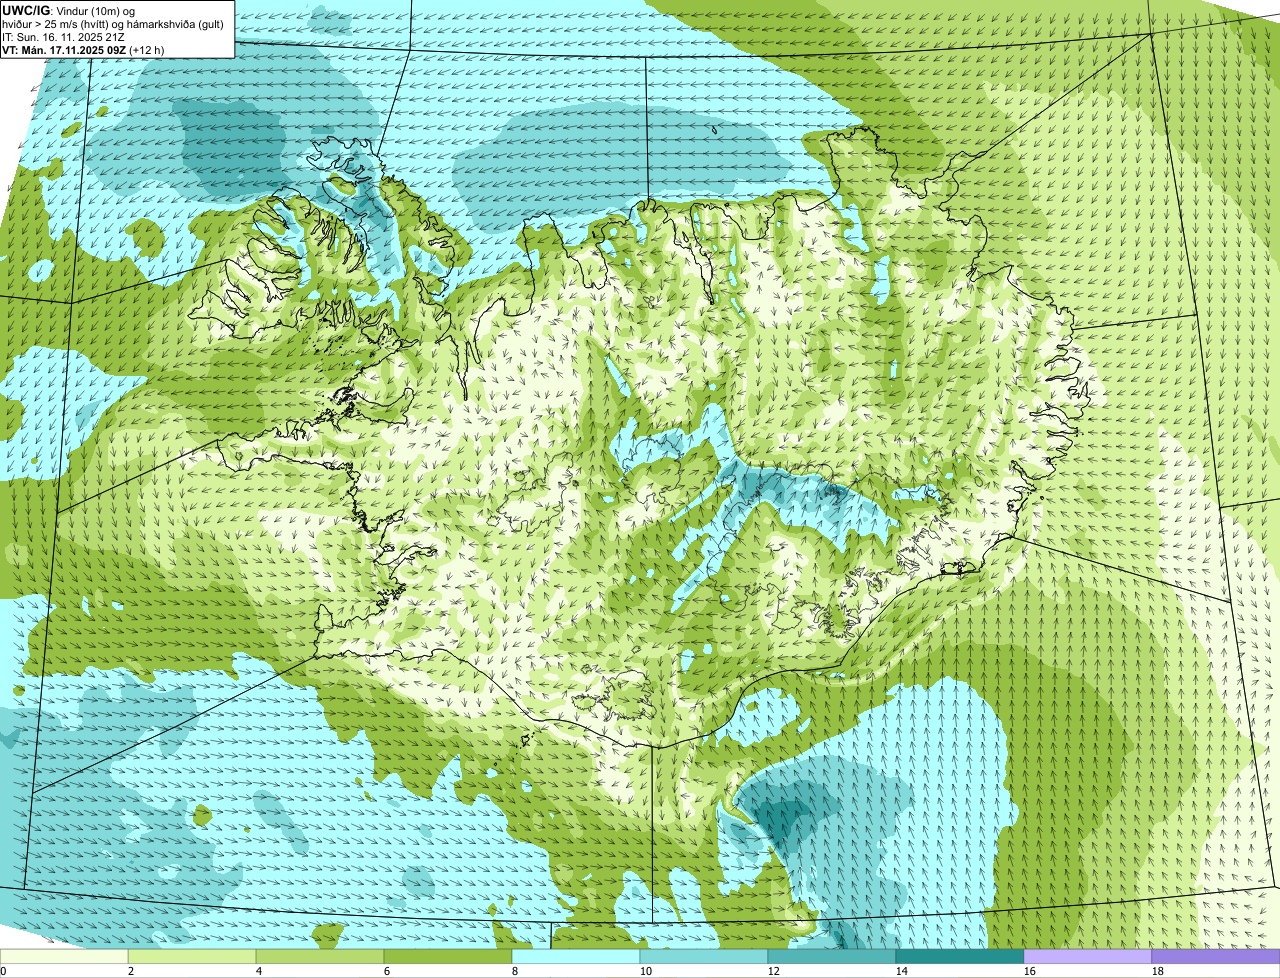Click the pale cyan 8–10 m/s legend swatch
Image resolution: width=1280 pixels, height=978 pixels.
tap(576, 957)
